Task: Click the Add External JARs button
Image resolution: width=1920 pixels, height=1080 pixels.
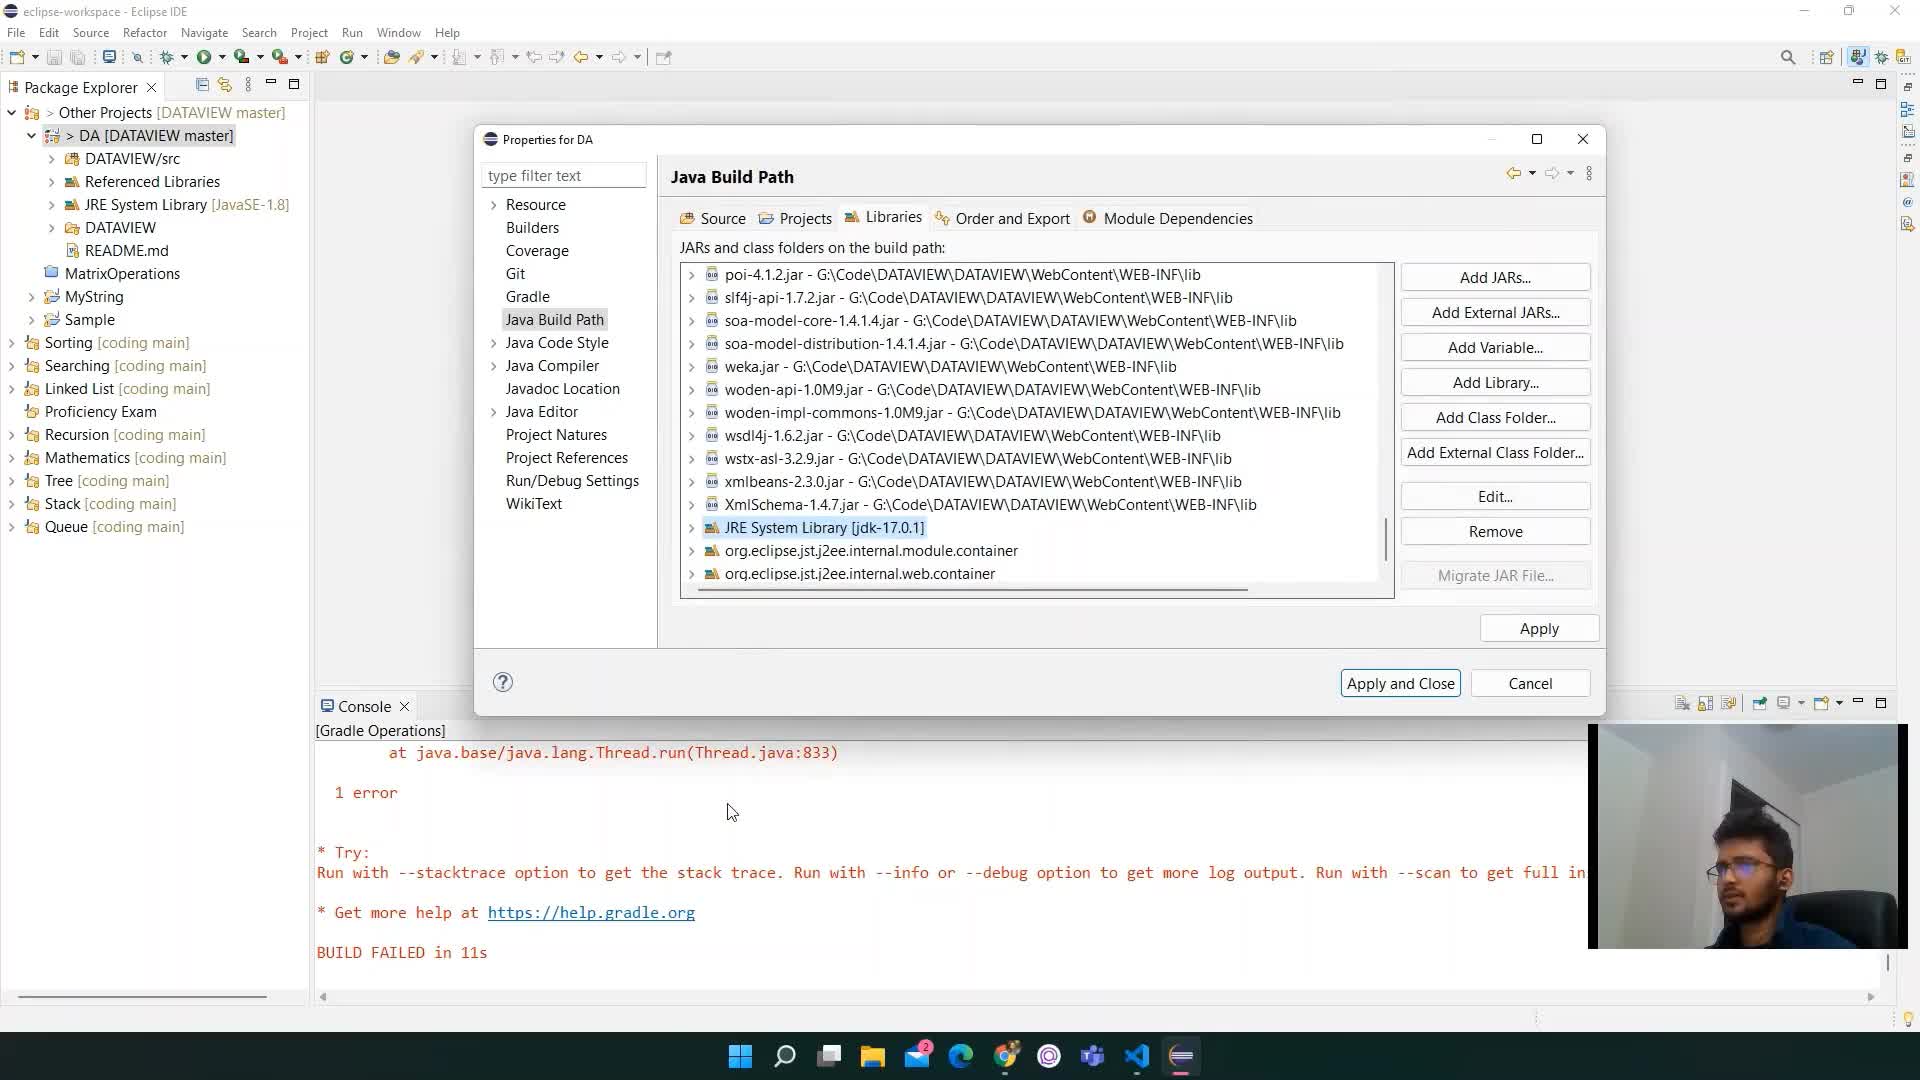Action: (1494, 312)
